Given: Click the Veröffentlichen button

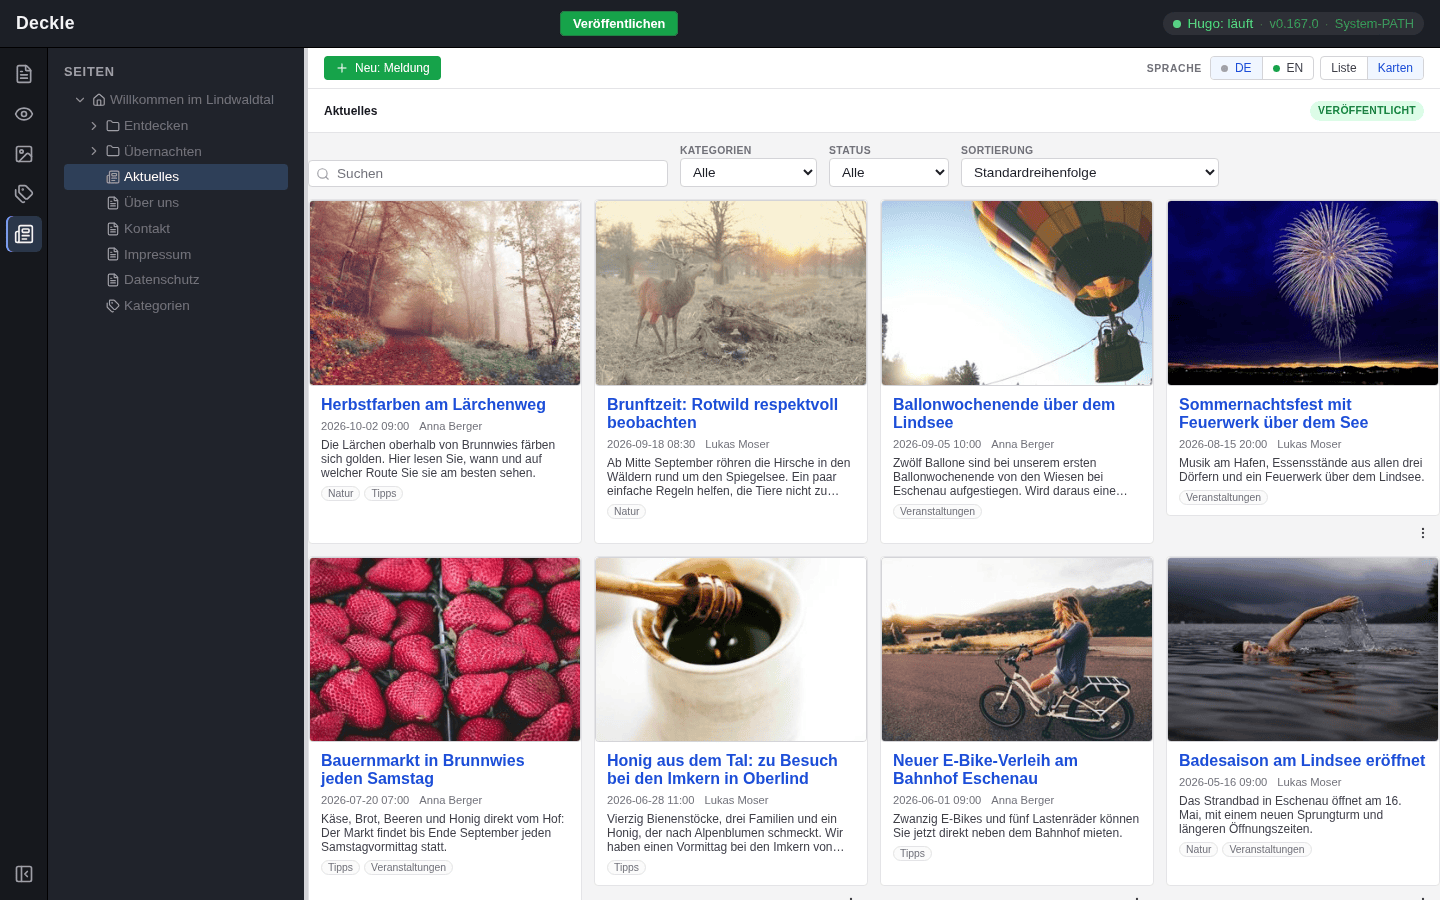Looking at the screenshot, I should 619,24.
